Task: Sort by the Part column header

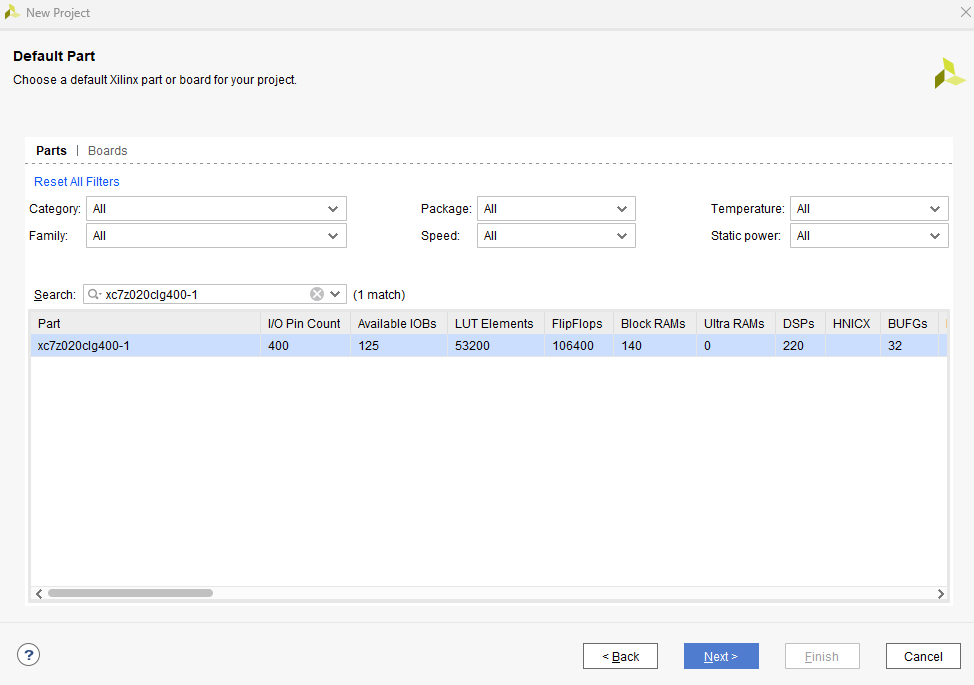Action: (x=145, y=324)
